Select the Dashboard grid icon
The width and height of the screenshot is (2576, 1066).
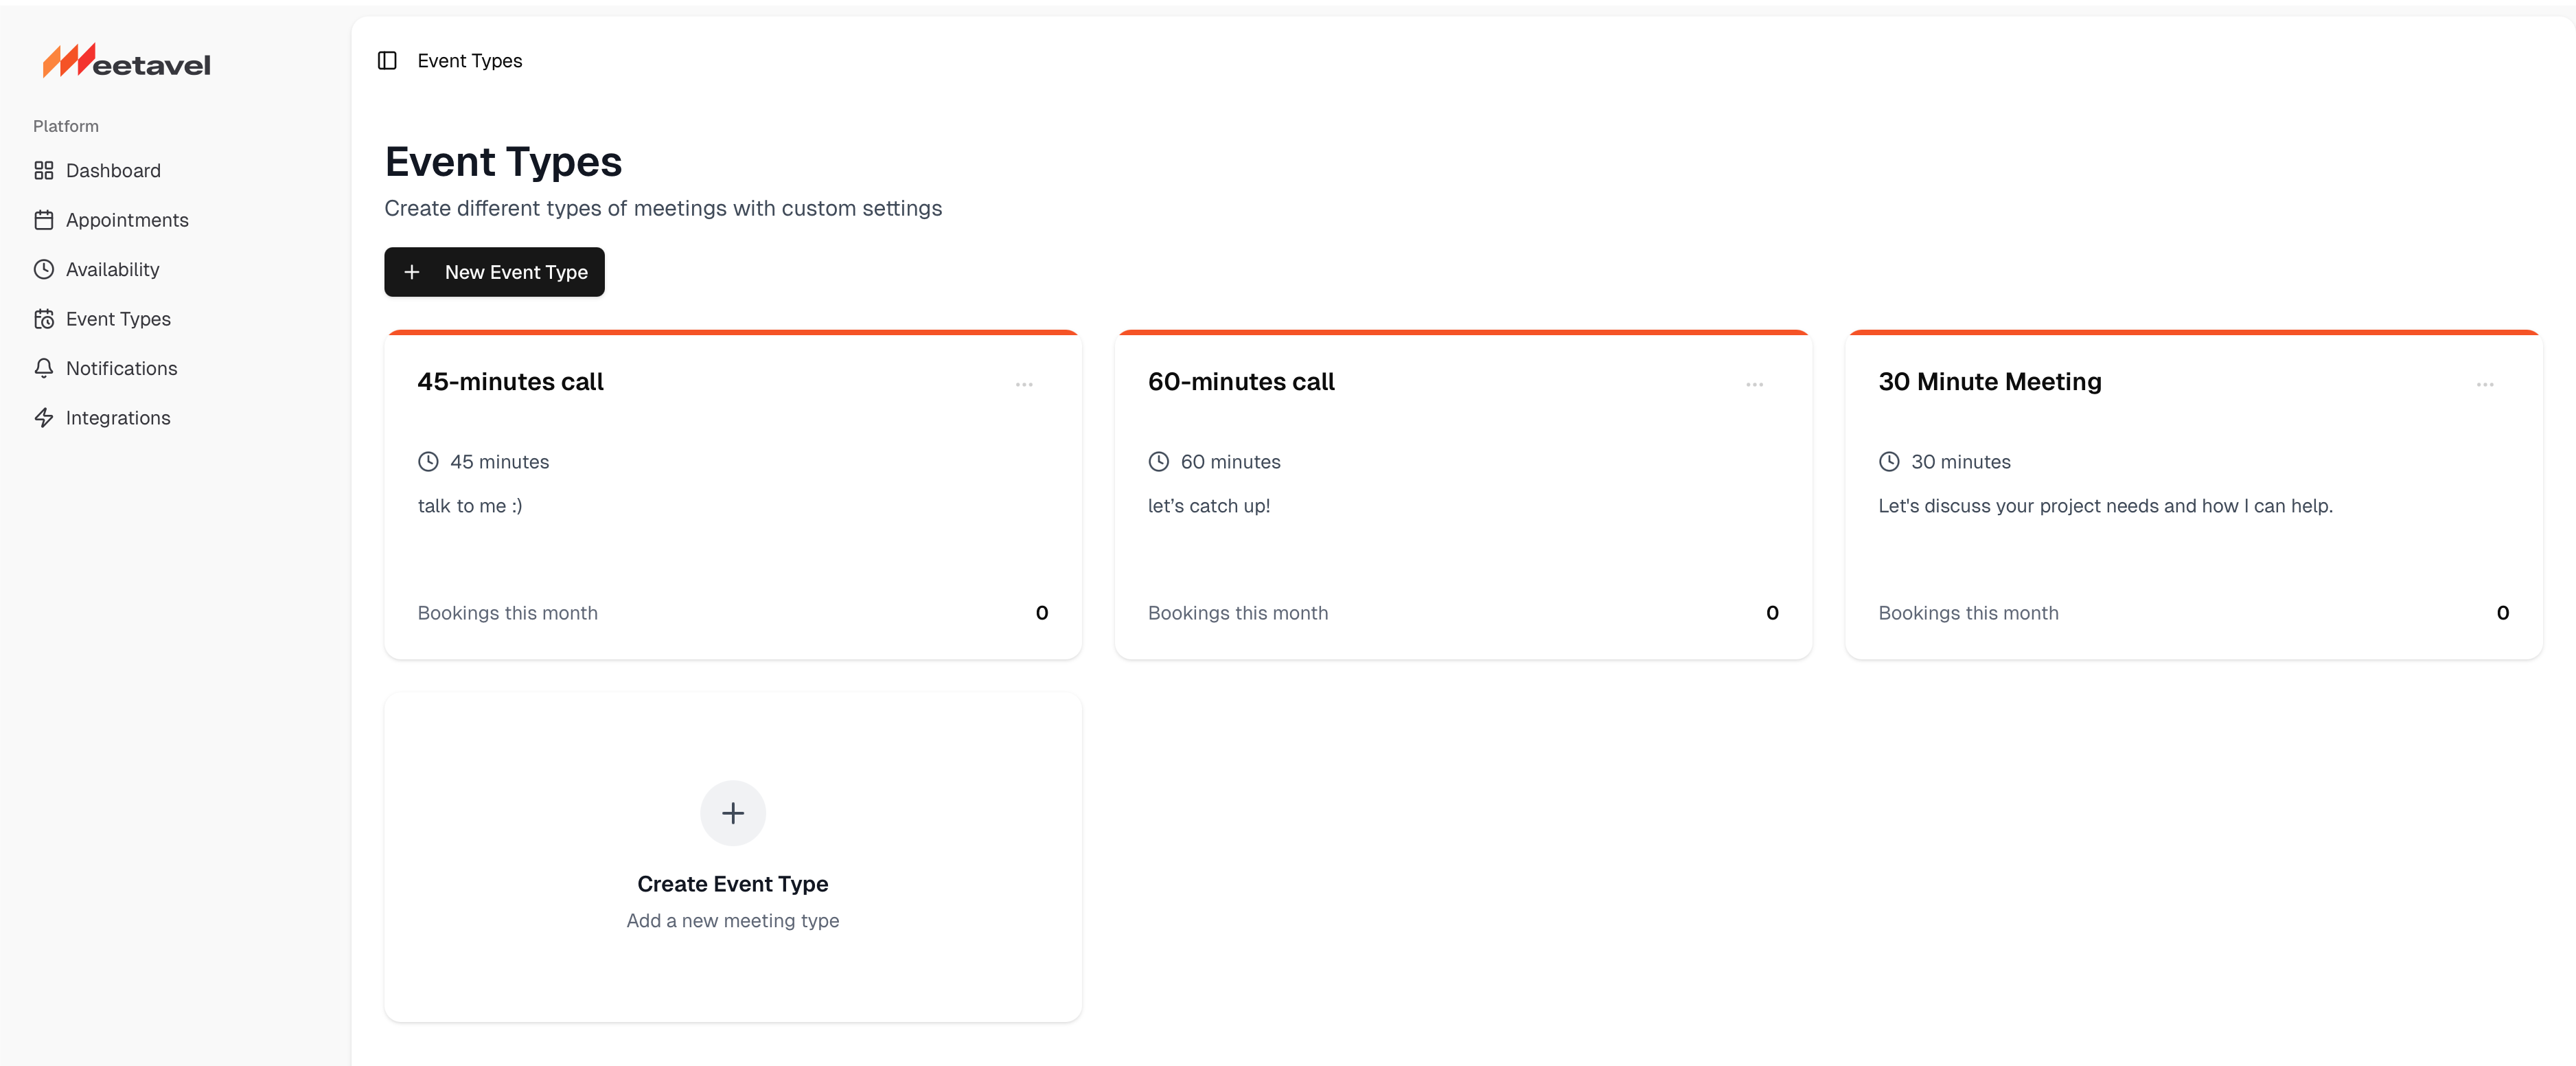coord(44,170)
